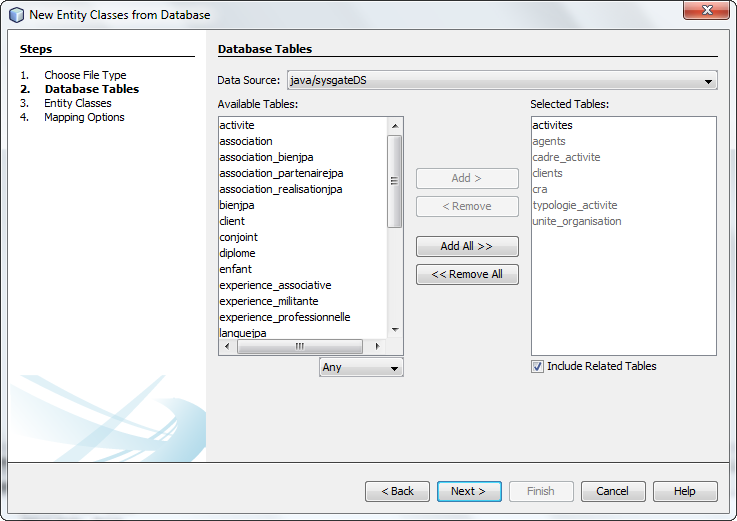Open the Any filter dropdown
Image resolution: width=737 pixels, height=521 pixels.
tap(361, 367)
